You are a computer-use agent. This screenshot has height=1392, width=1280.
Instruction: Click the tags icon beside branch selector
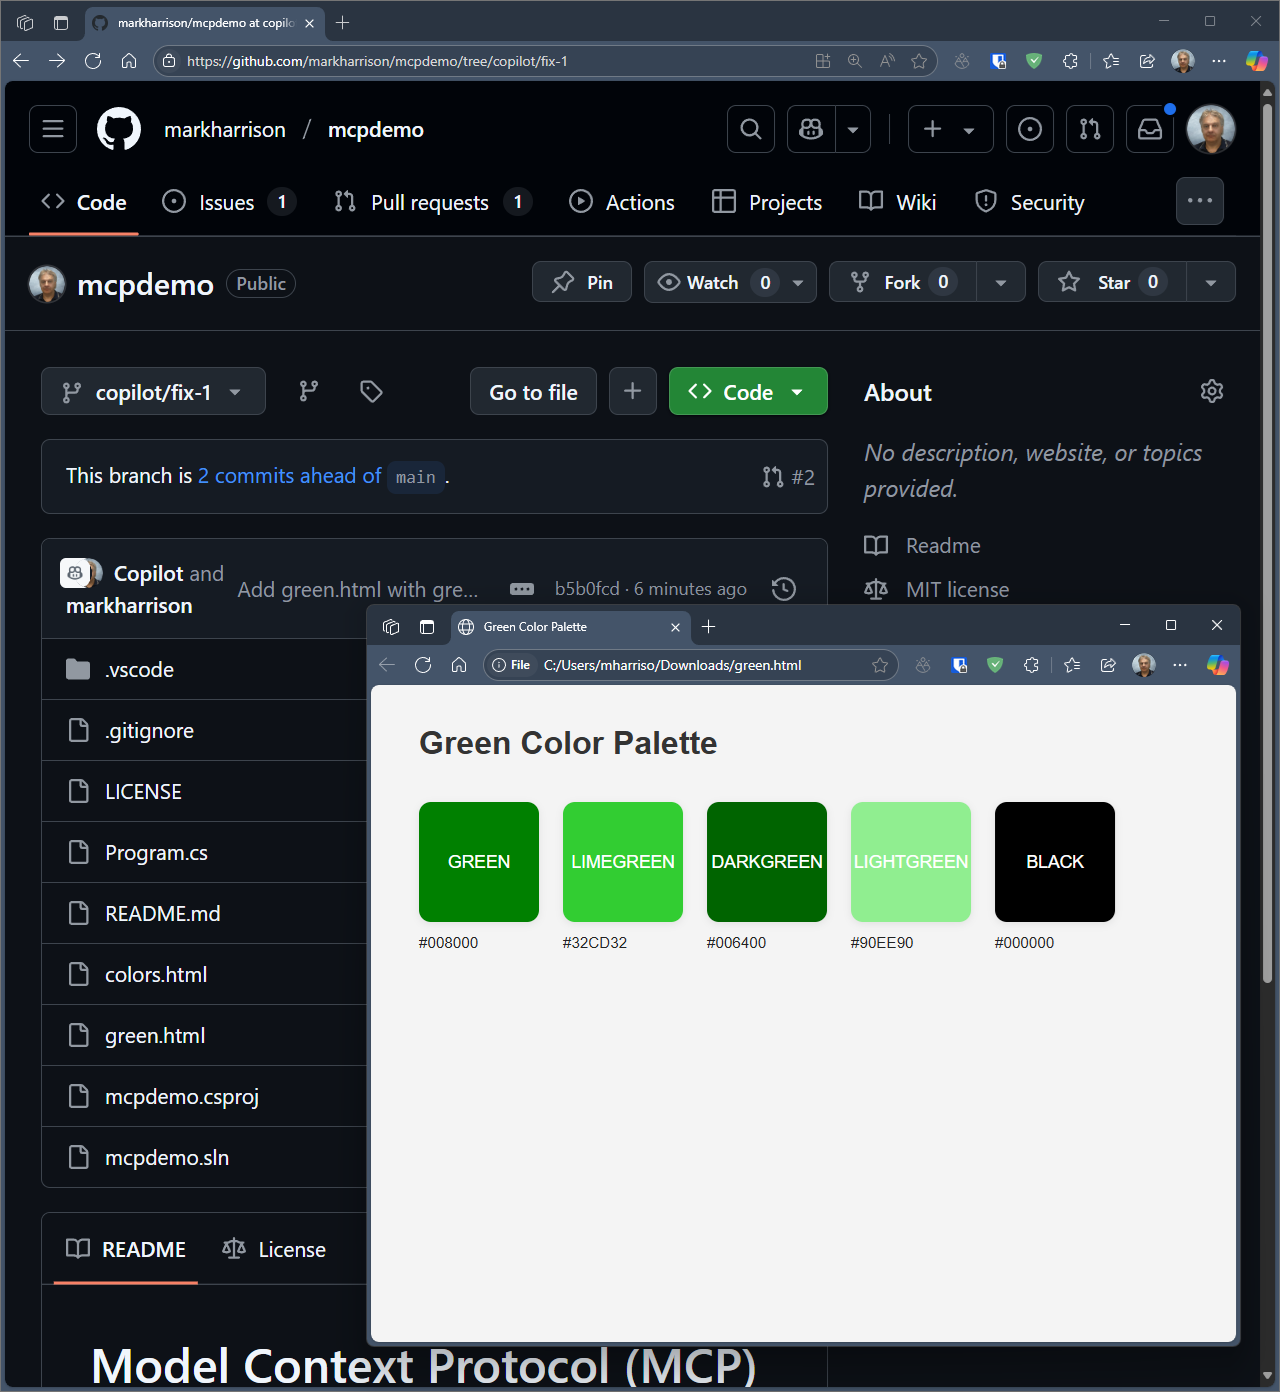point(371,391)
